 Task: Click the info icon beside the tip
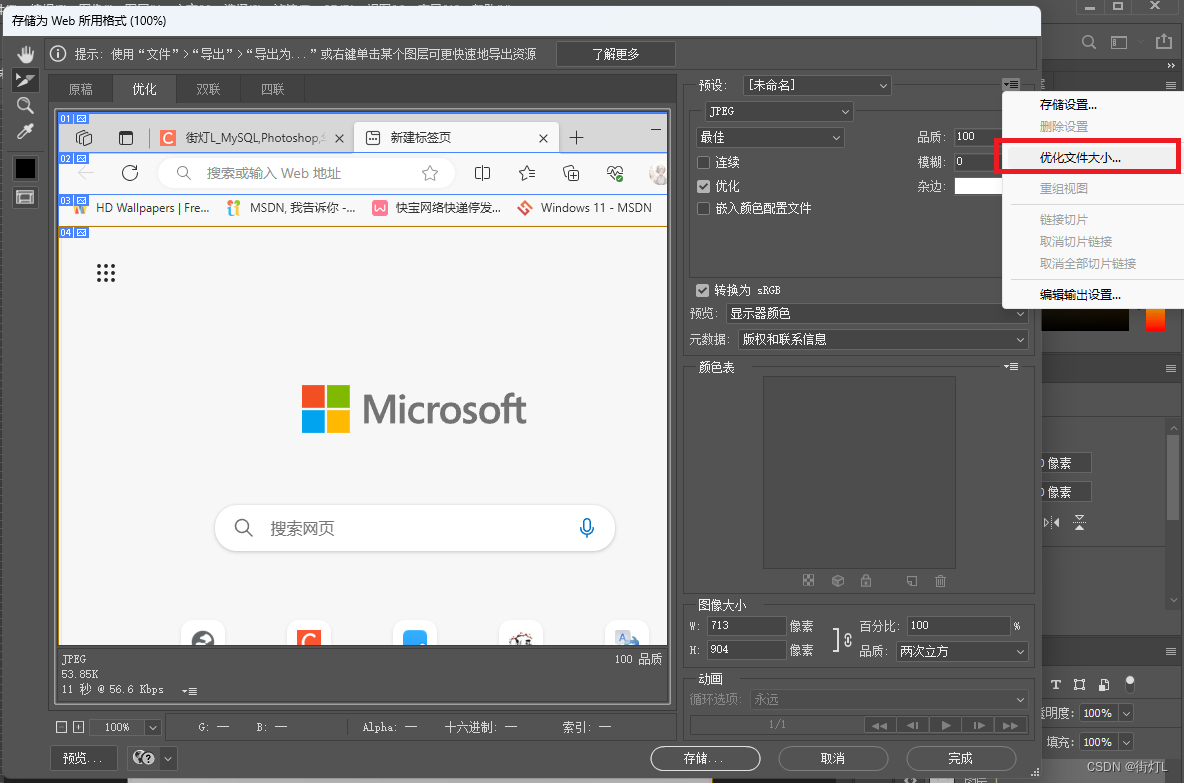pos(57,54)
